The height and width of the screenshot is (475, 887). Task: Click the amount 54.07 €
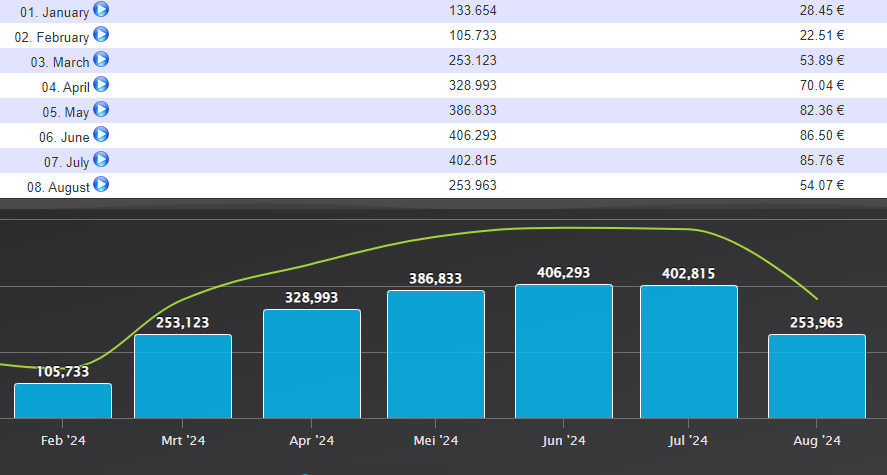point(822,185)
